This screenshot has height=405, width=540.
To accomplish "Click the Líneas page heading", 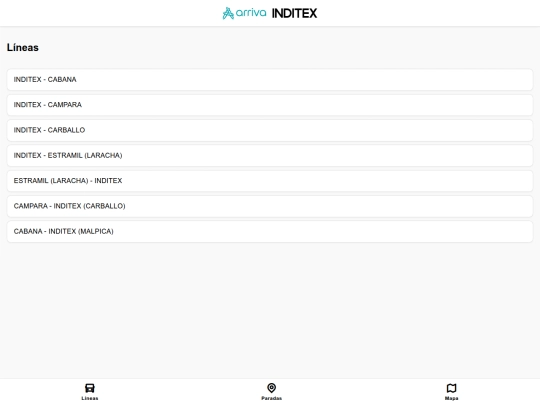I will tap(23, 48).
